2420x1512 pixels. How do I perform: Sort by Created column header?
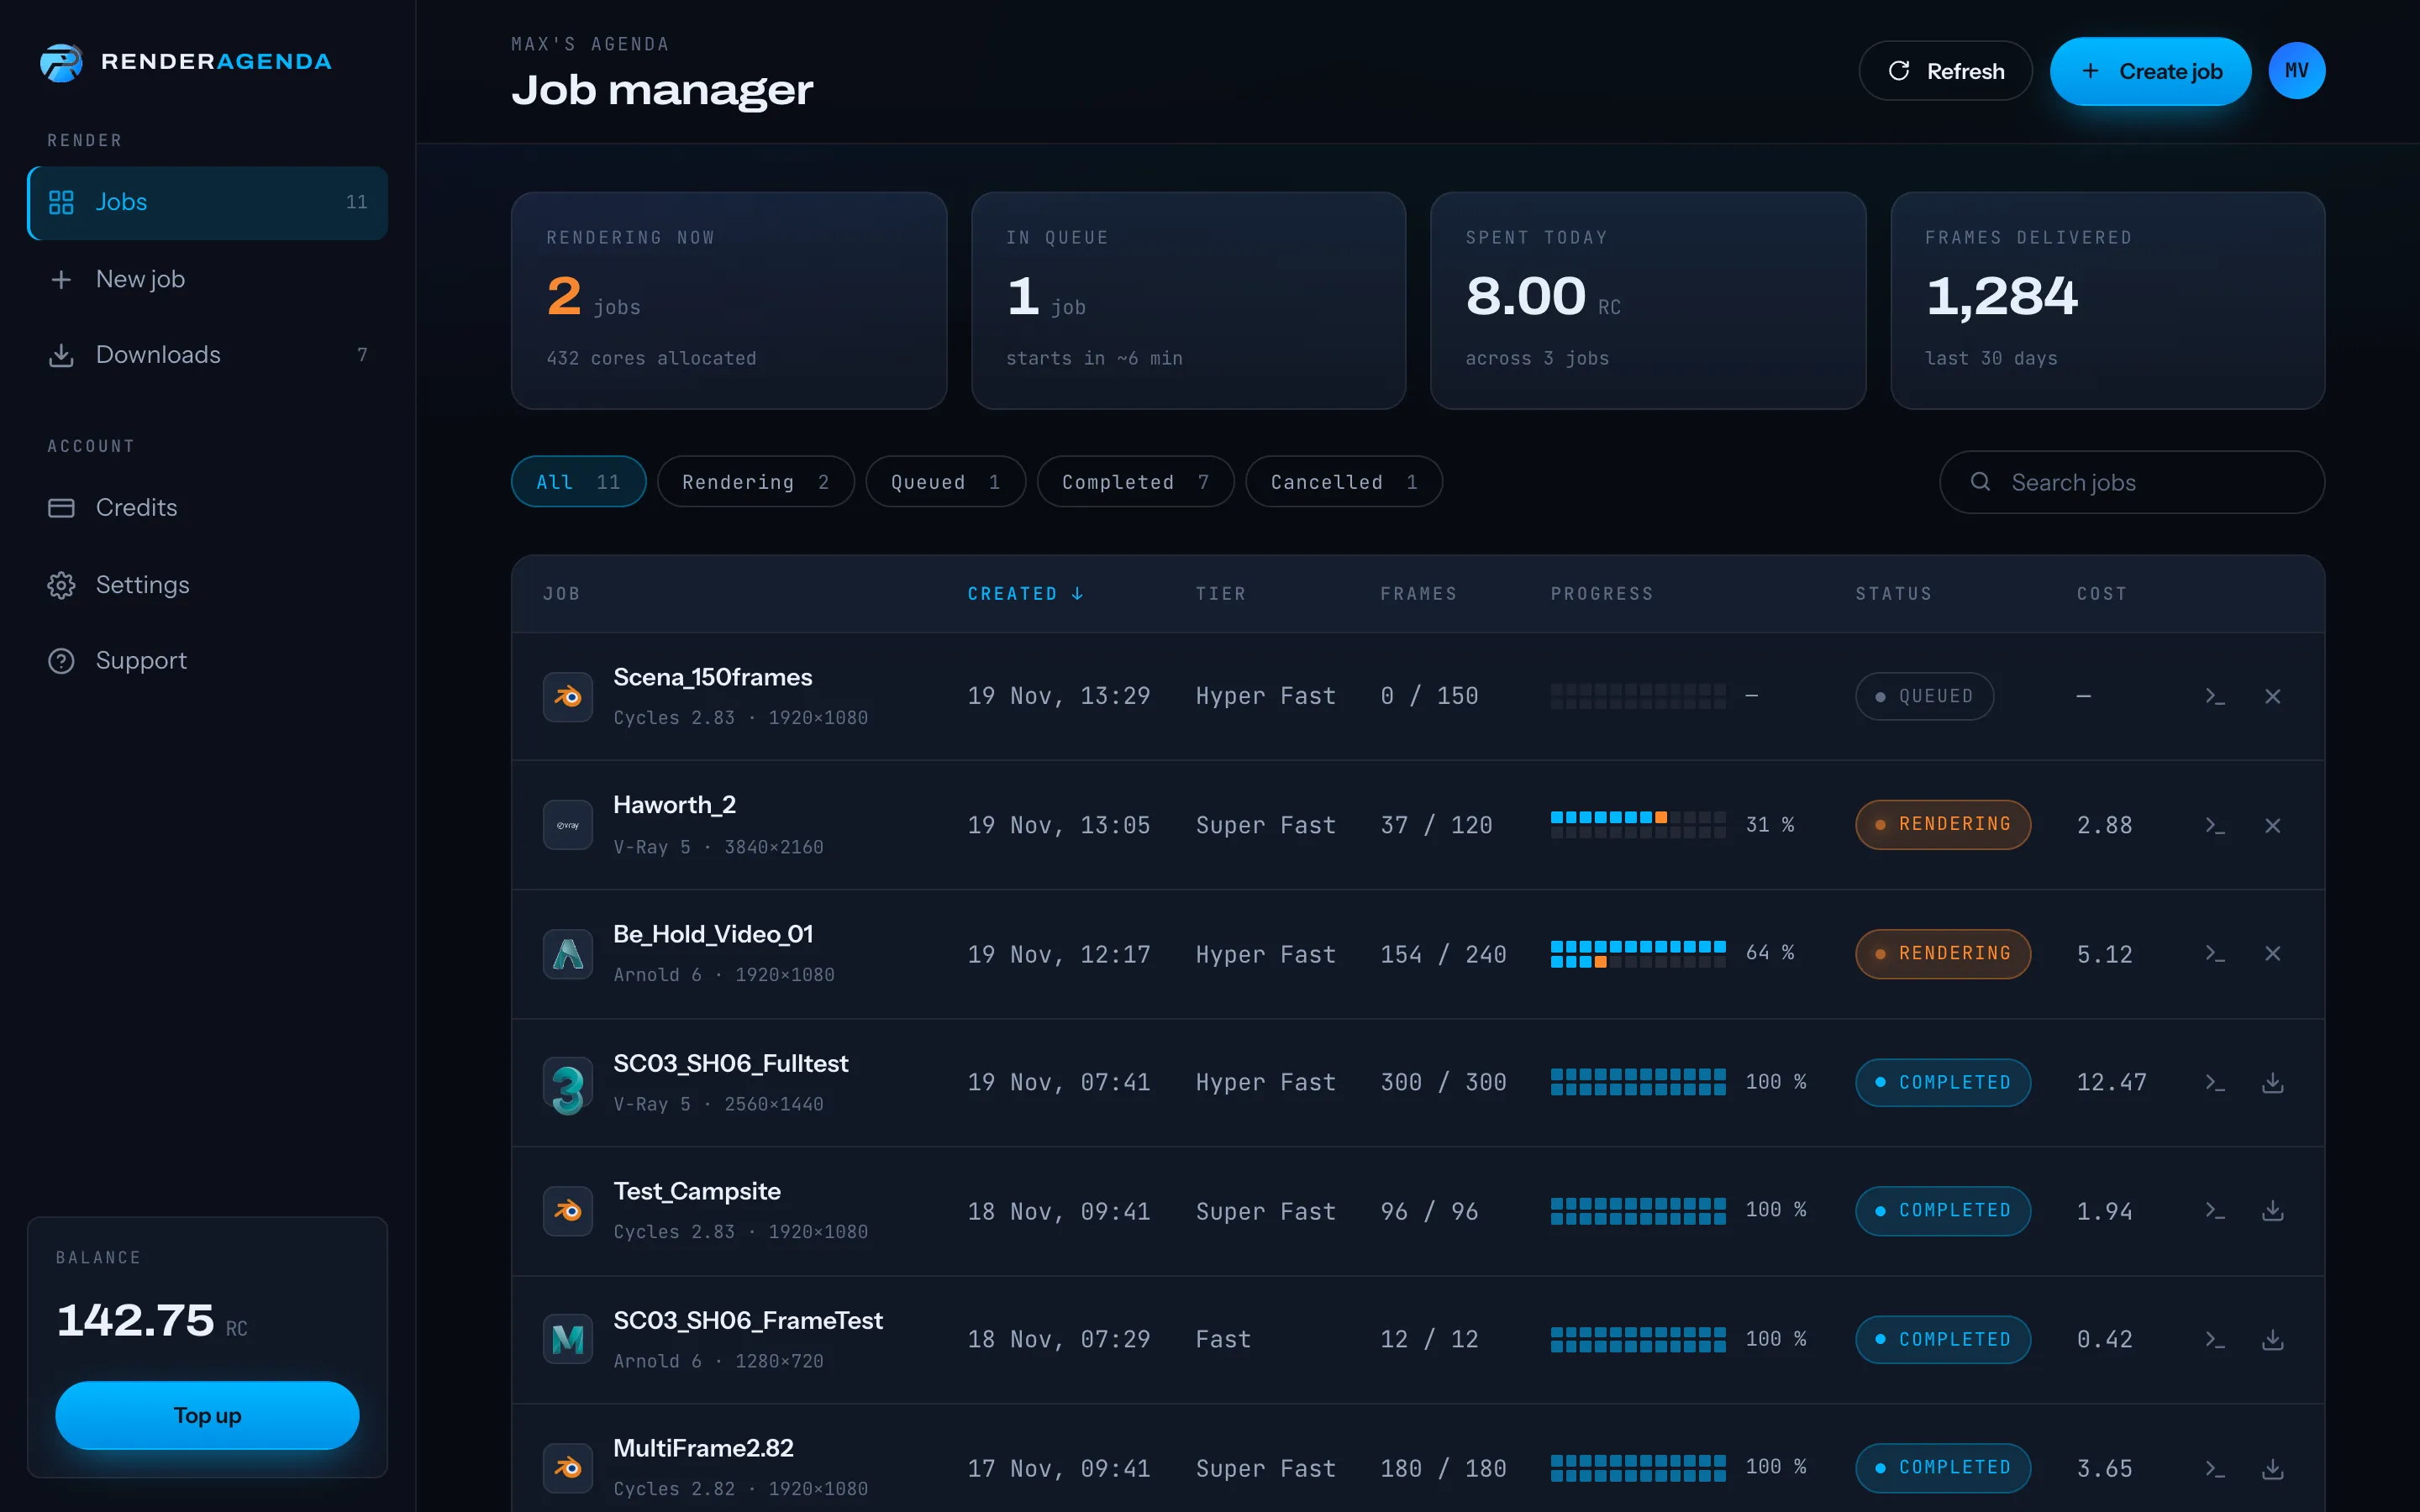click(x=1025, y=594)
